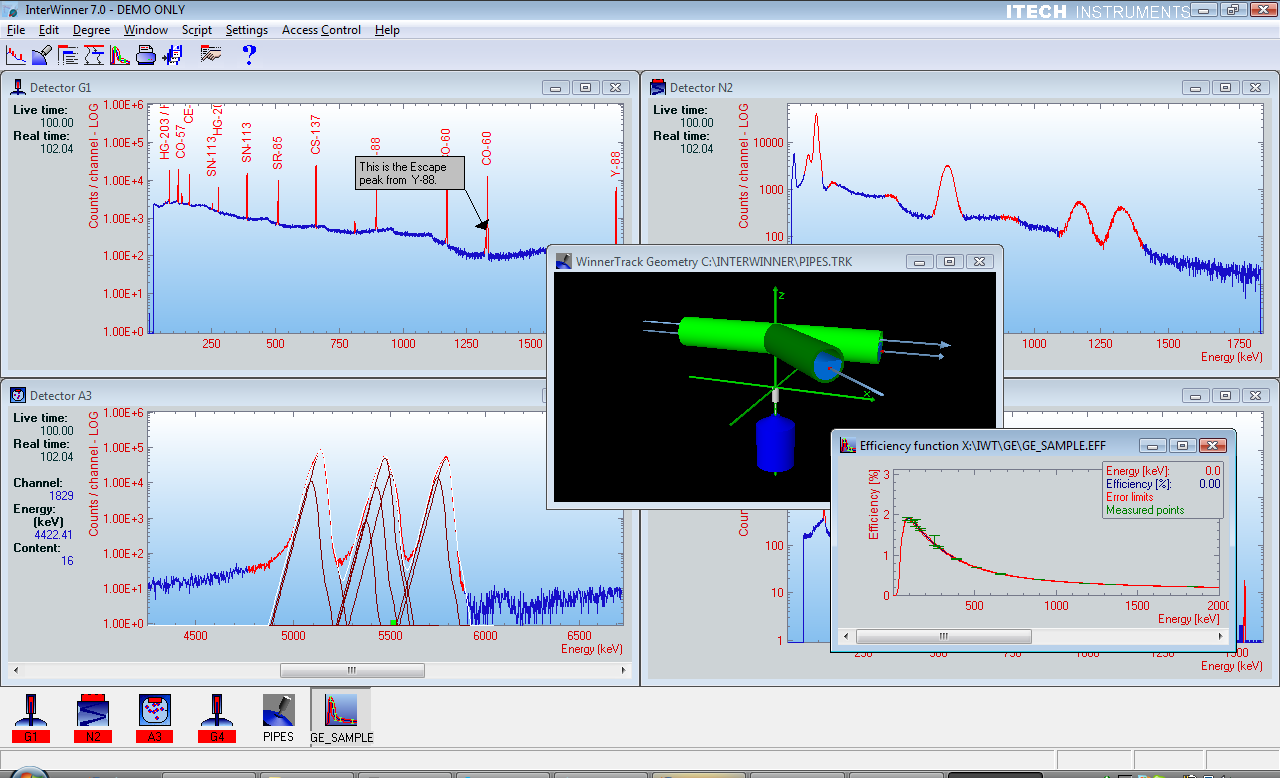Click the CS-137 peak label in Detector G1
The height and width of the screenshot is (778, 1280).
316,134
